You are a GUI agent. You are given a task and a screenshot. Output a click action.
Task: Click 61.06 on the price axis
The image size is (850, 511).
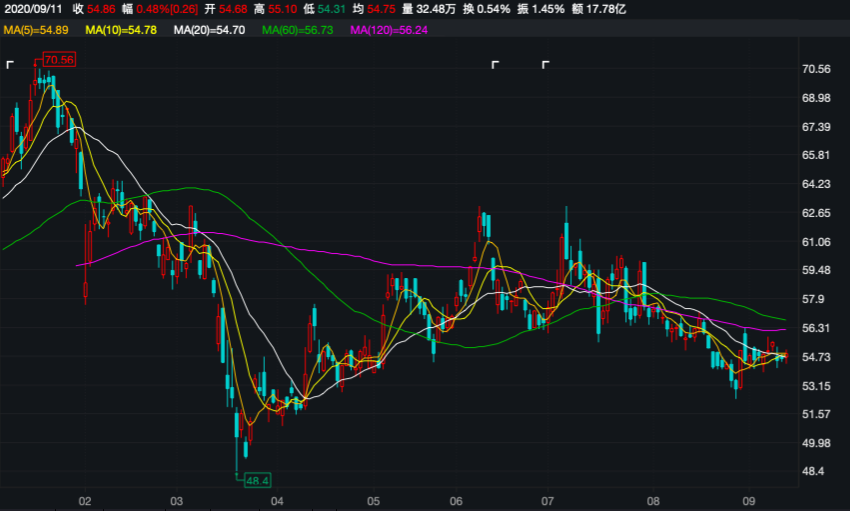(816, 242)
